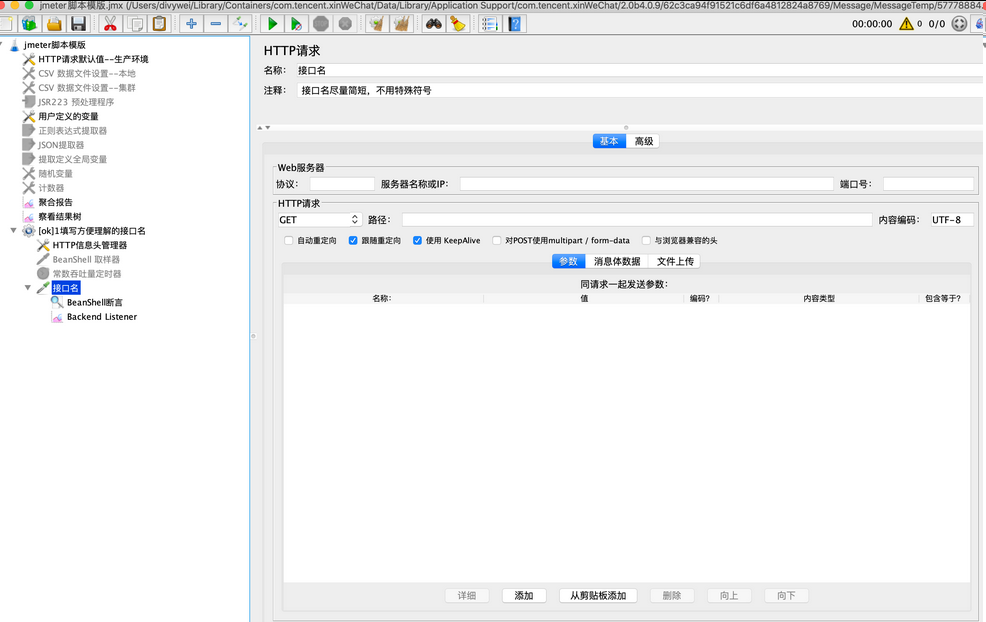Collapse the 接口名 sampler node
Image resolution: width=986 pixels, height=622 pixels.
pos(28,288)
